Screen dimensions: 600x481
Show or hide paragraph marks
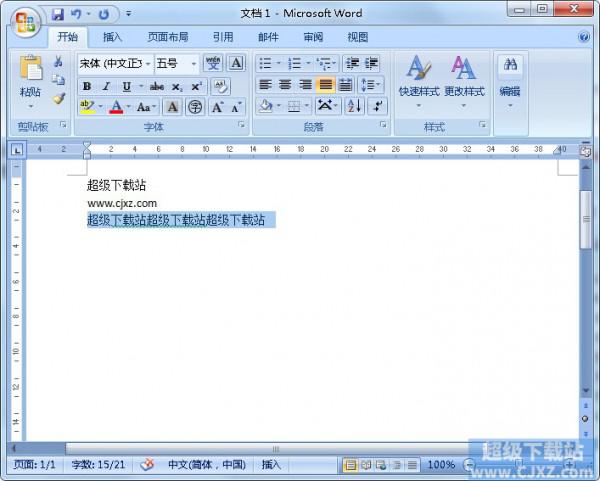[377, 106]
